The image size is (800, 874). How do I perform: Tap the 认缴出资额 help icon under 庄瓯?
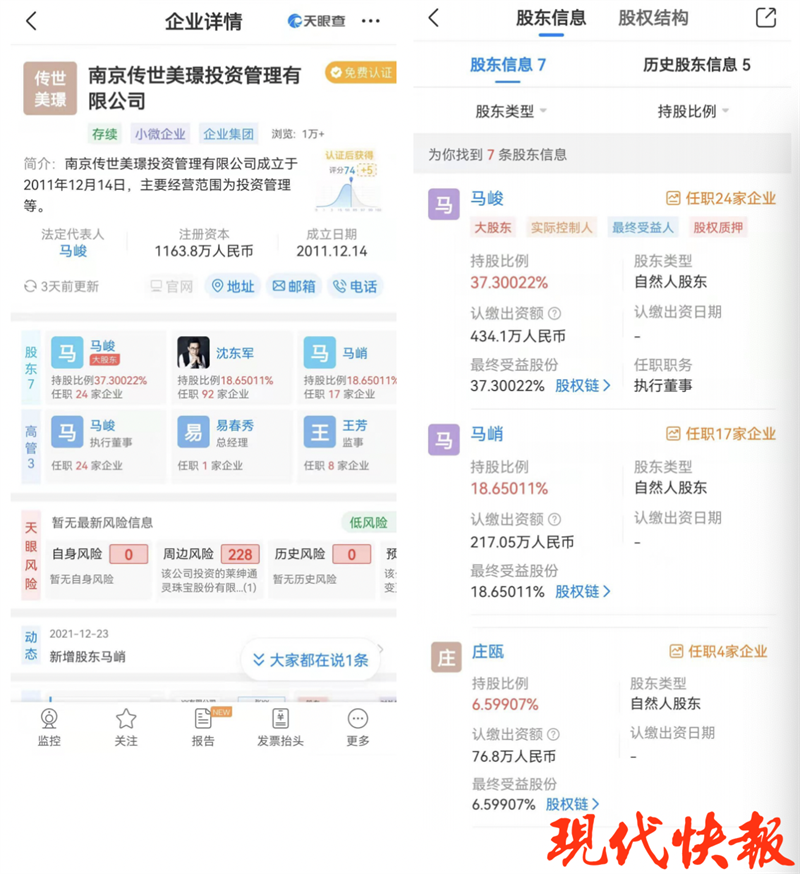tap(553, 734)
